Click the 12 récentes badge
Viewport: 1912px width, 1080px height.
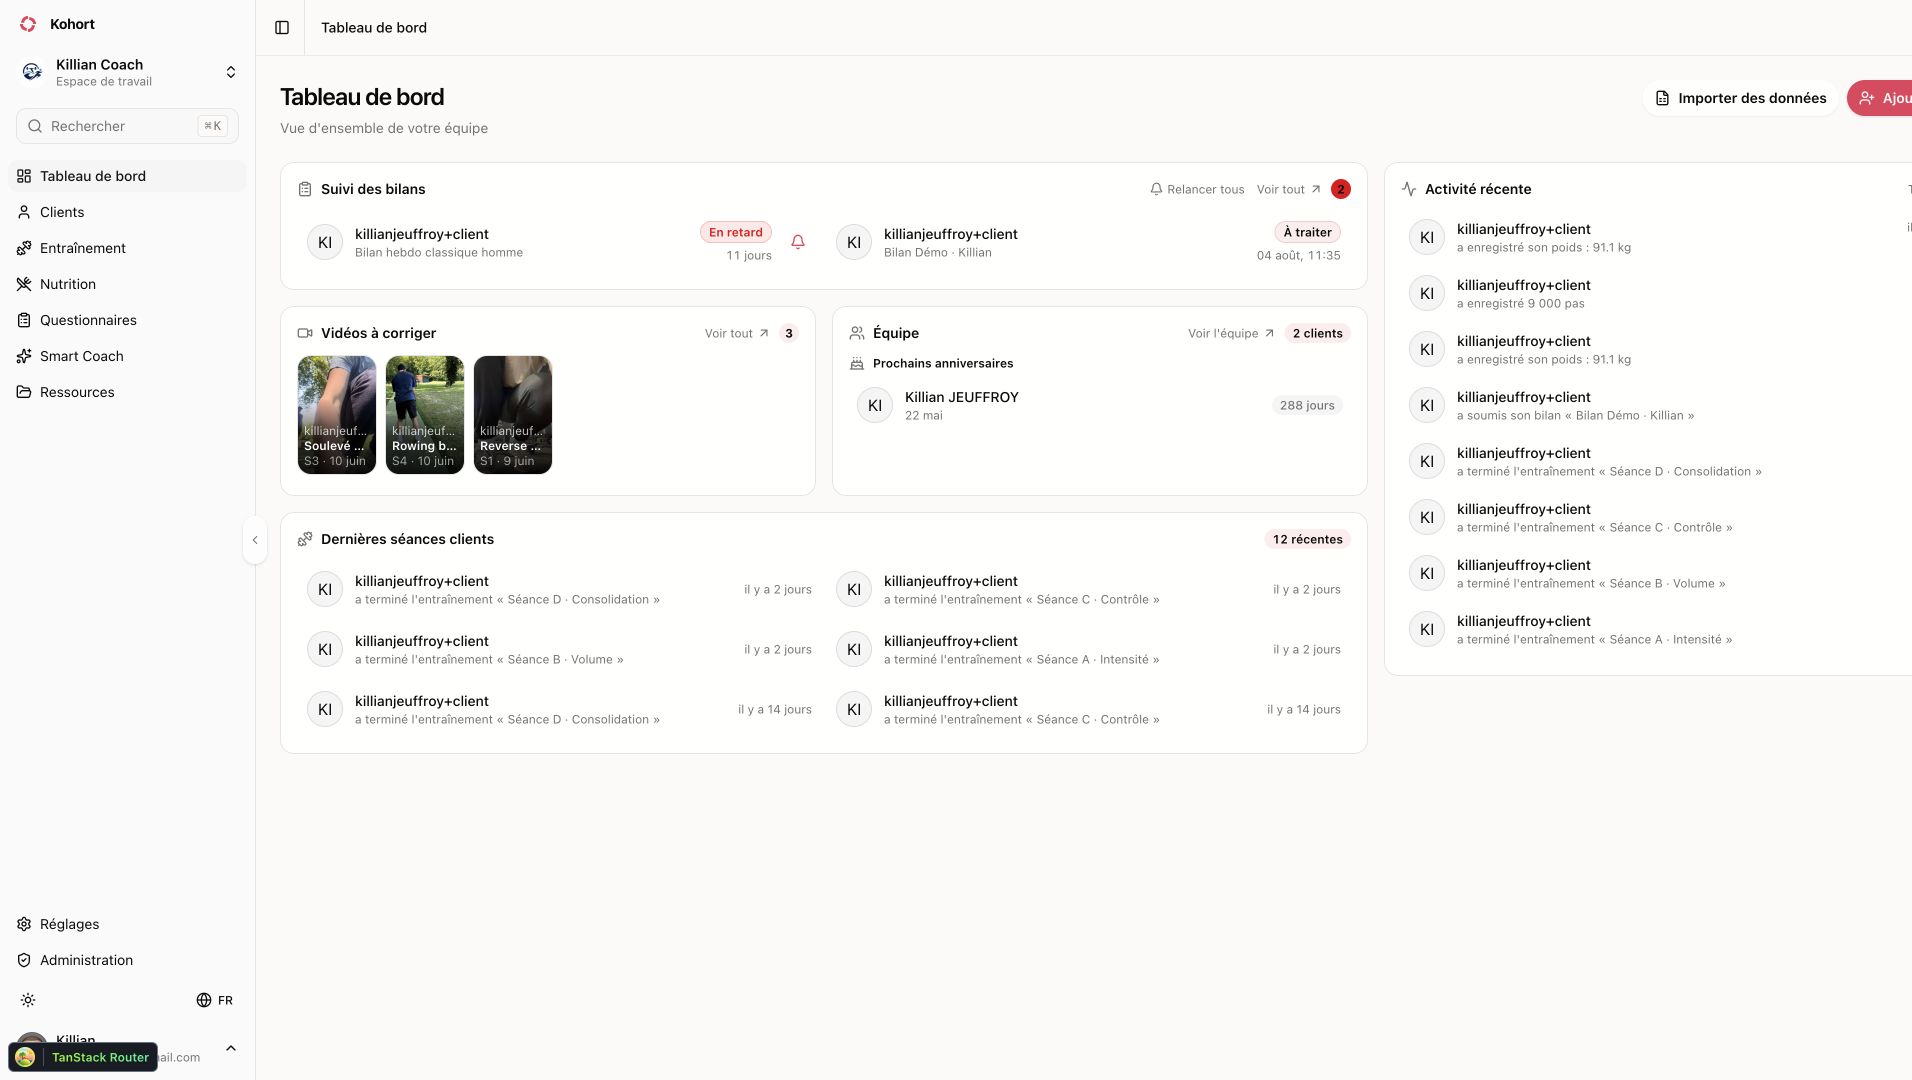coord(1307,539)
